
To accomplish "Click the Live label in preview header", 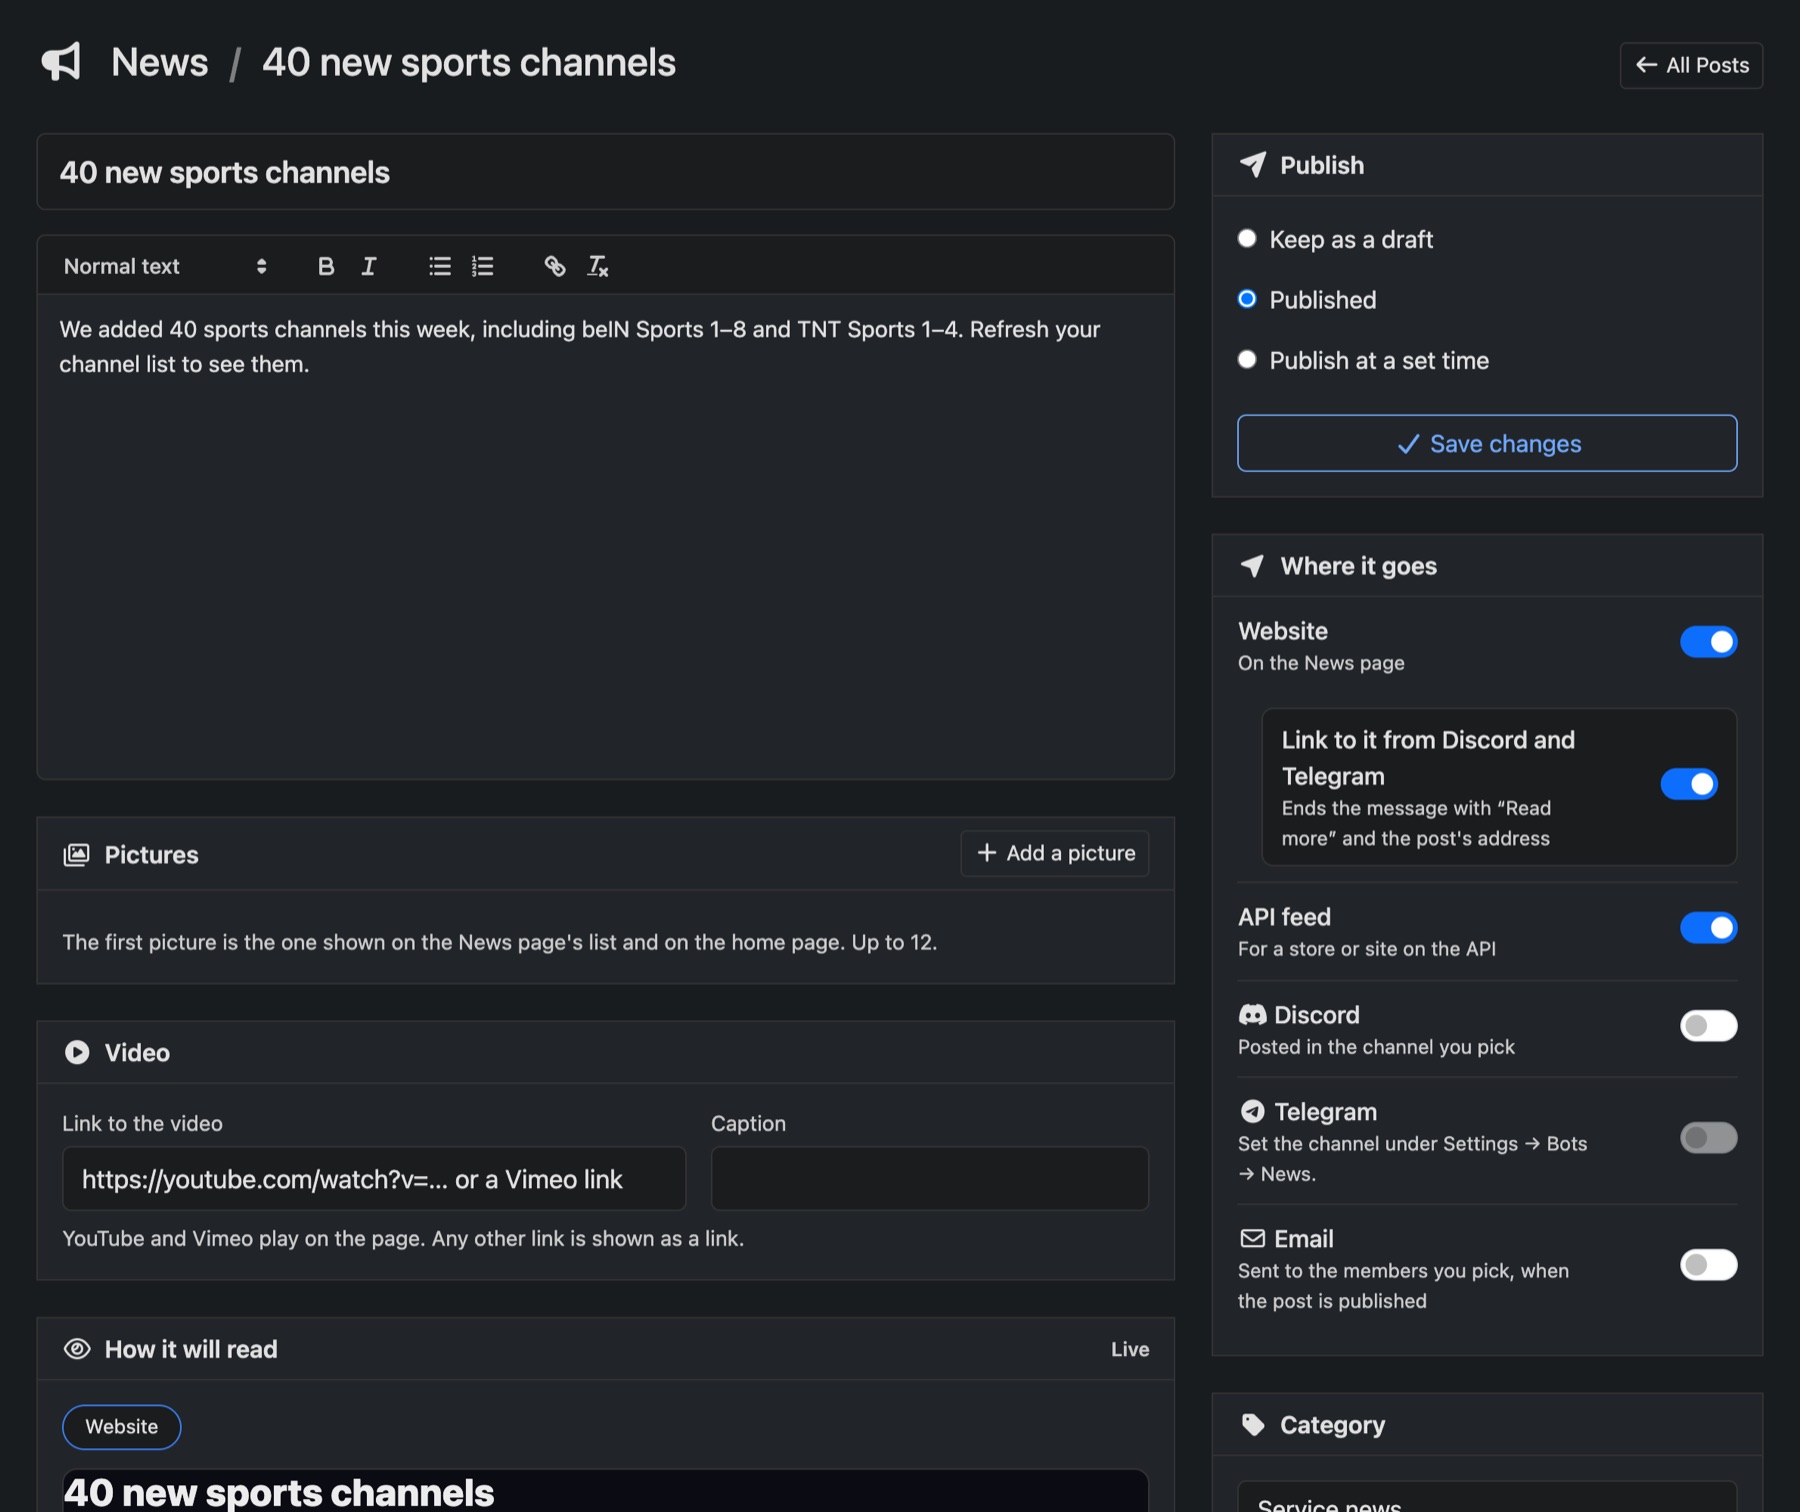I will tap(1130, 1349).
